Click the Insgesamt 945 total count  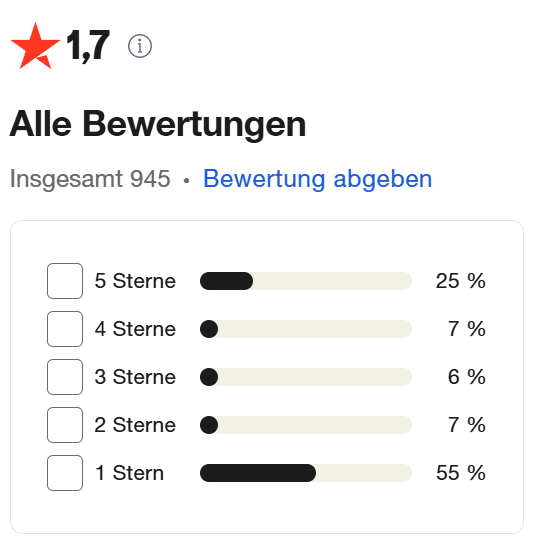(90, 179)
